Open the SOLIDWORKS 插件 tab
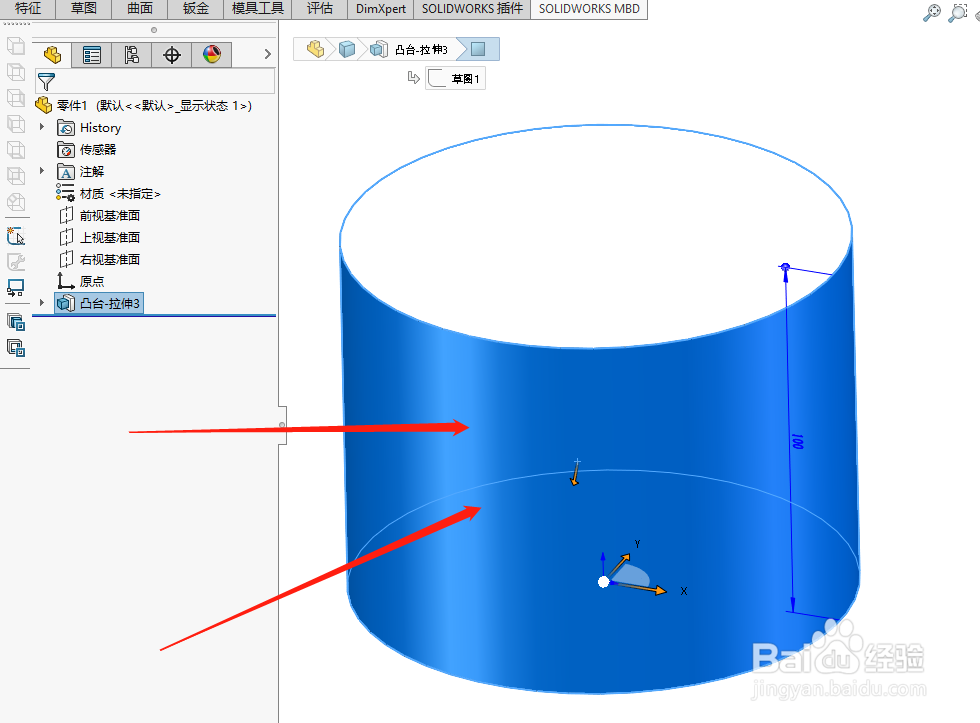 (x=472, y=9)
